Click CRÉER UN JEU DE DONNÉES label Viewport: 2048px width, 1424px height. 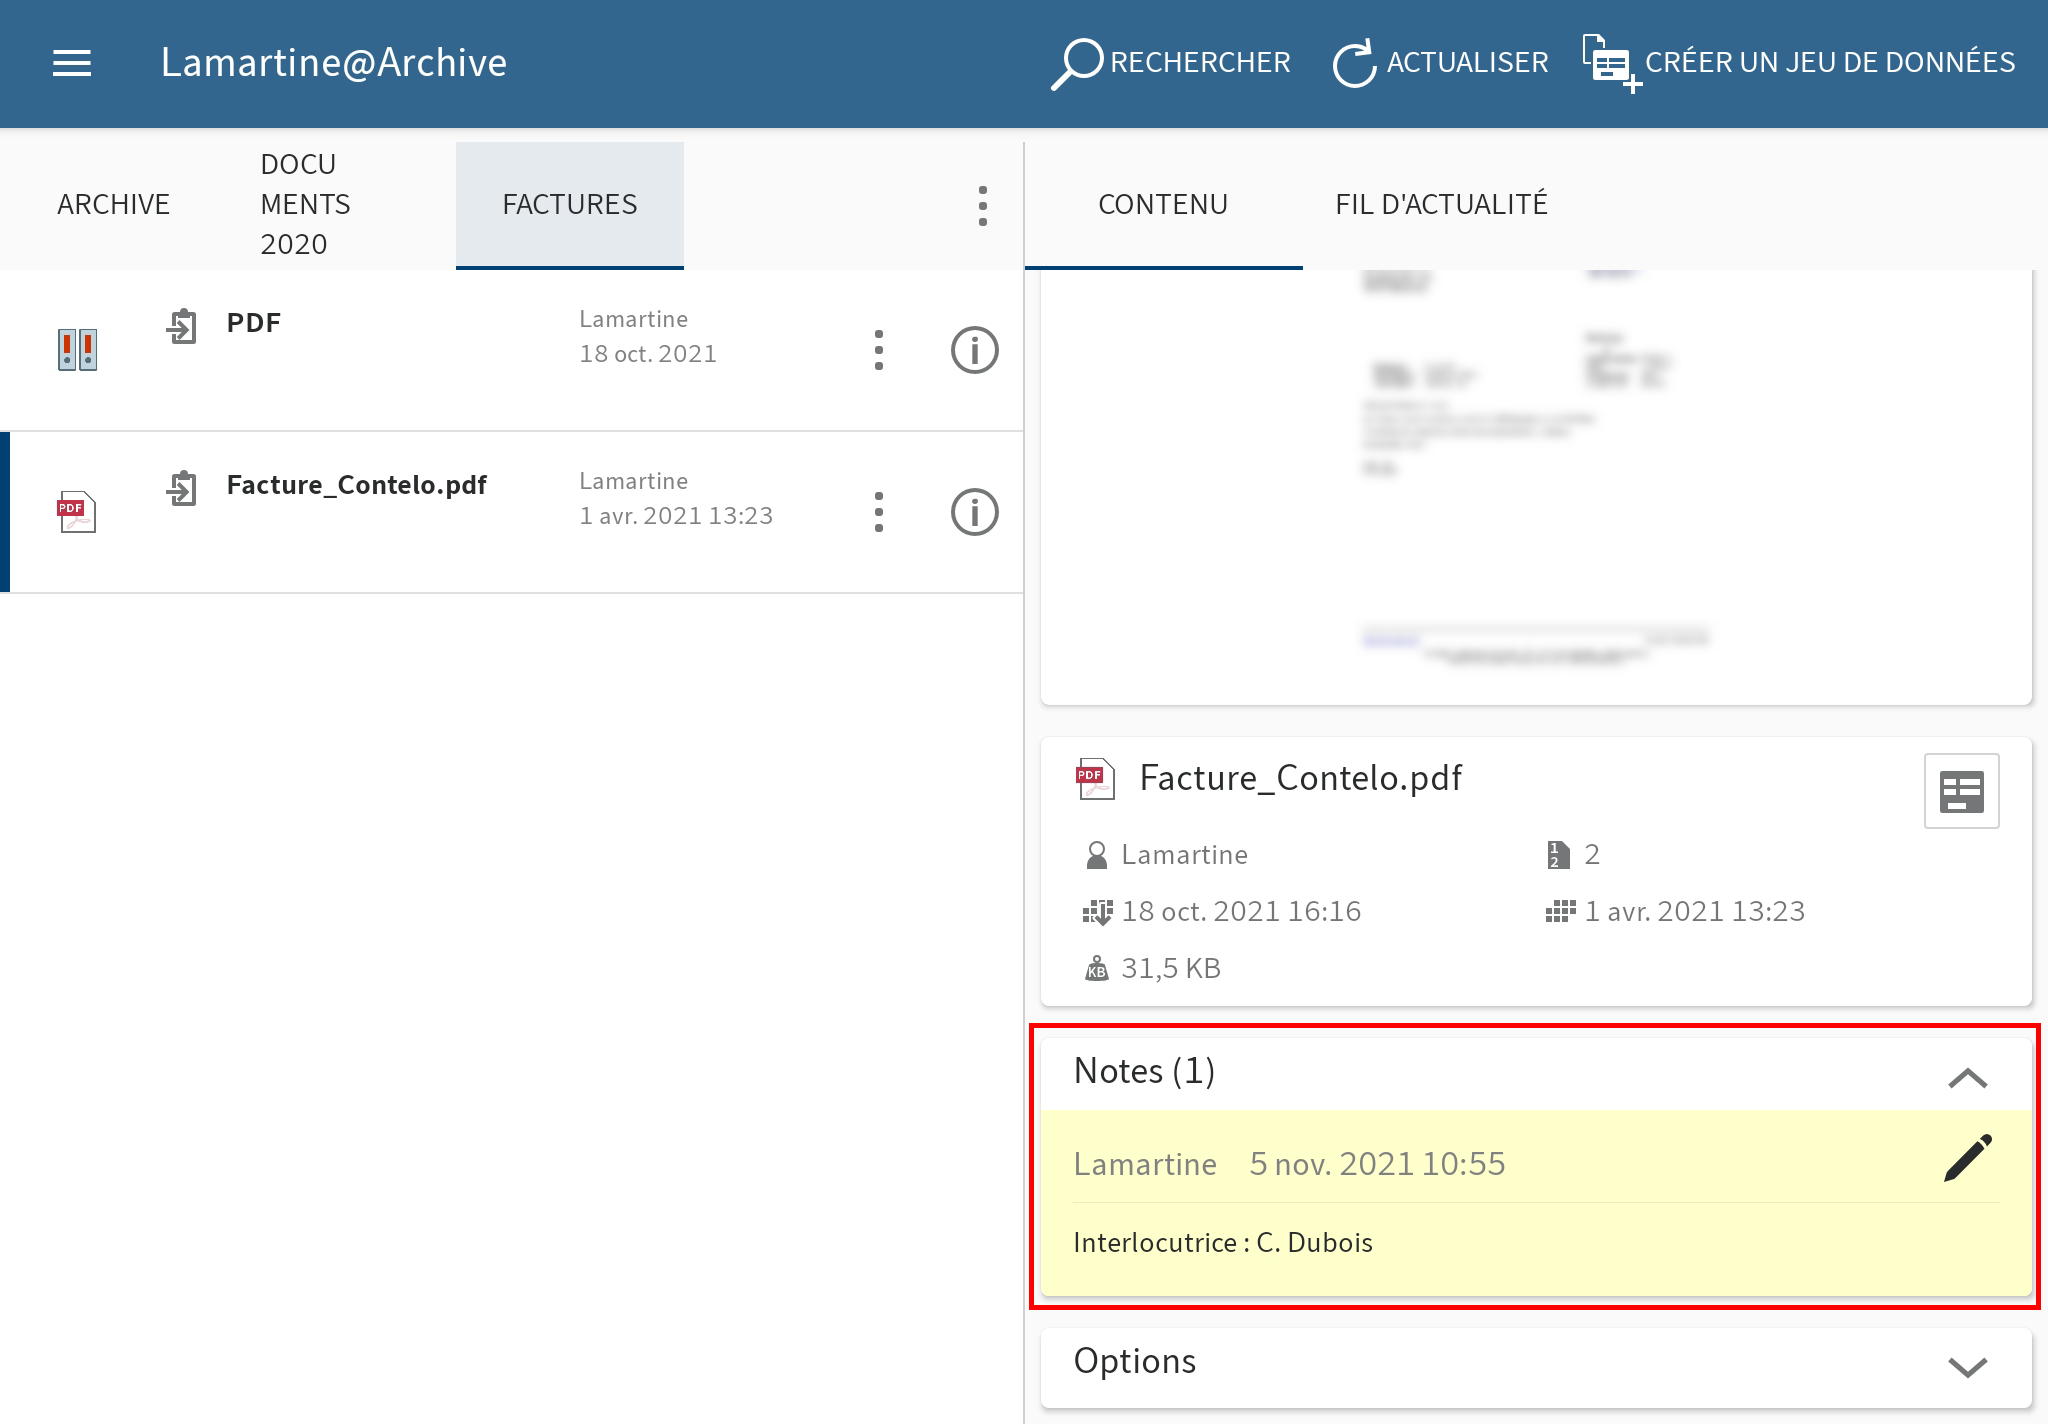(1830, 63)
